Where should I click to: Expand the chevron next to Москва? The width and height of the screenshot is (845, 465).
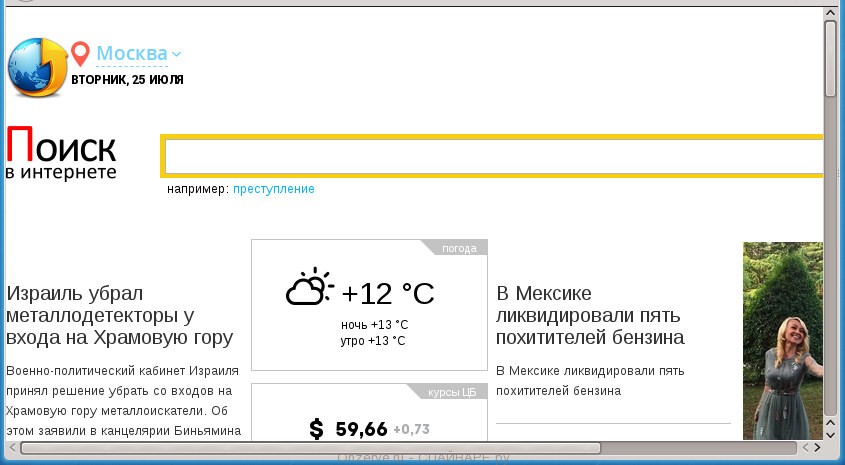(x=177, y=54)
